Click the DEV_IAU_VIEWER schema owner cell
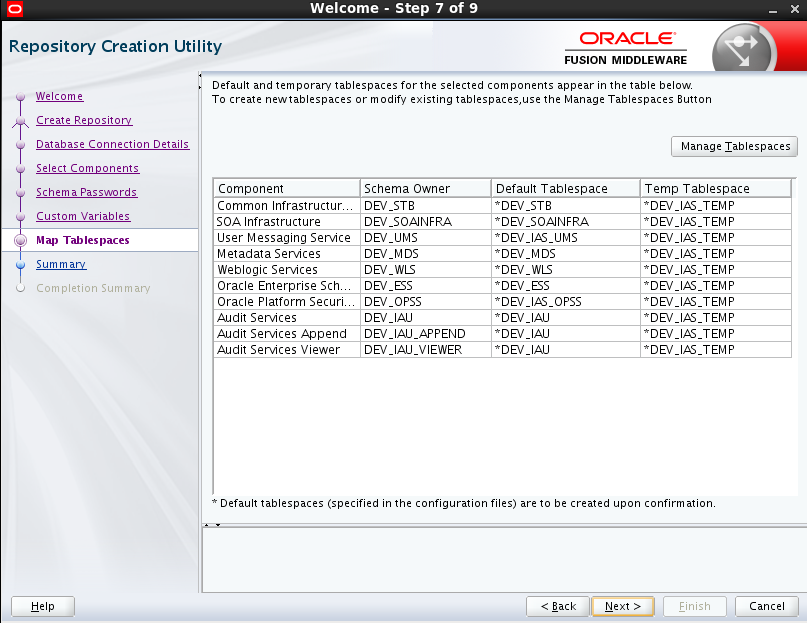 click(426, 350)
